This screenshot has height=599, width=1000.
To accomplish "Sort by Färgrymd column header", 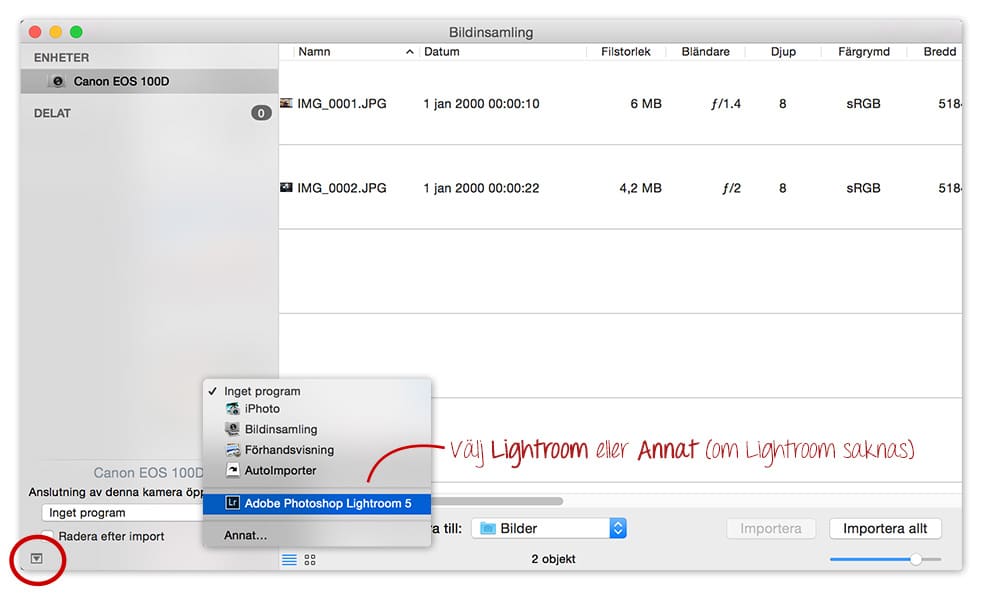I will coord(864,52).
